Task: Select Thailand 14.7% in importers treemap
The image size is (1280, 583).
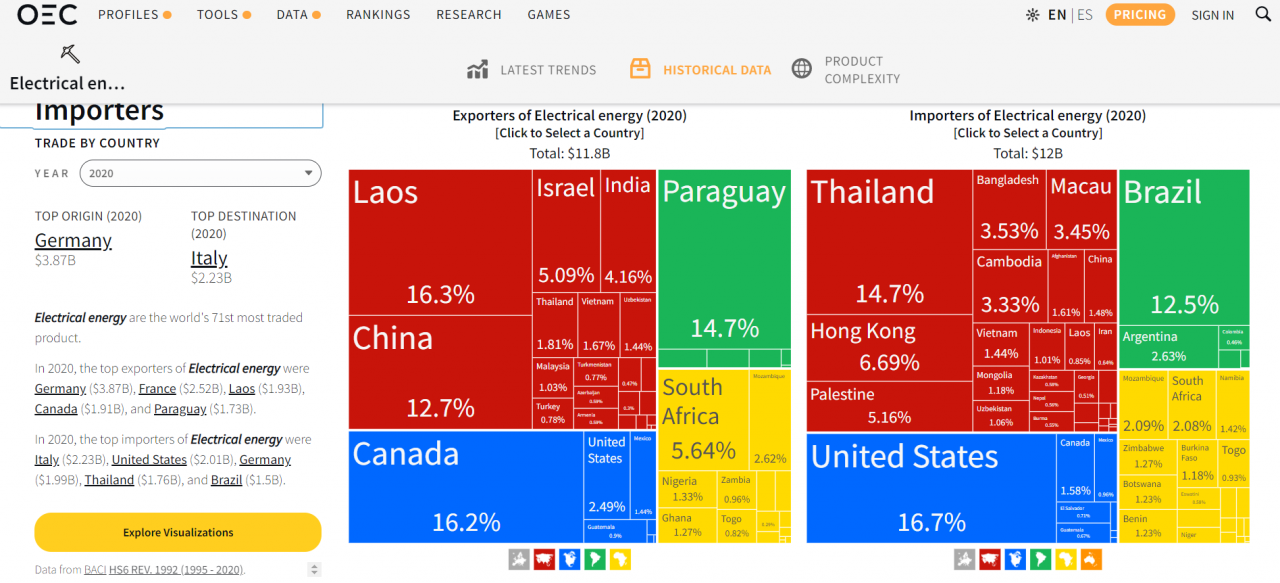Action: click(x=889, y=243)
